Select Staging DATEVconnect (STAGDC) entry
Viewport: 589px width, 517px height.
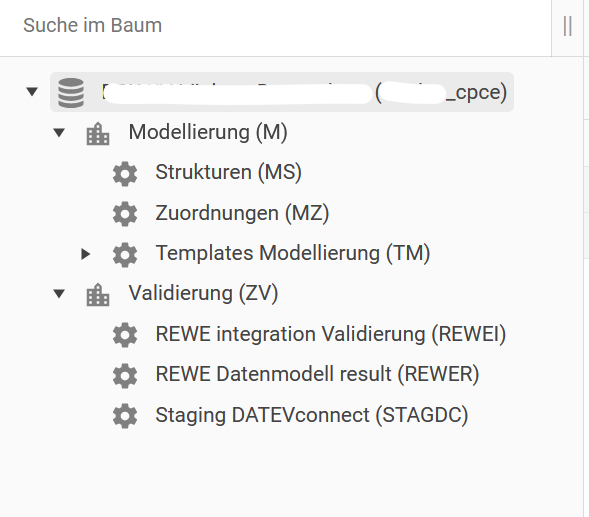coord(312,416)
